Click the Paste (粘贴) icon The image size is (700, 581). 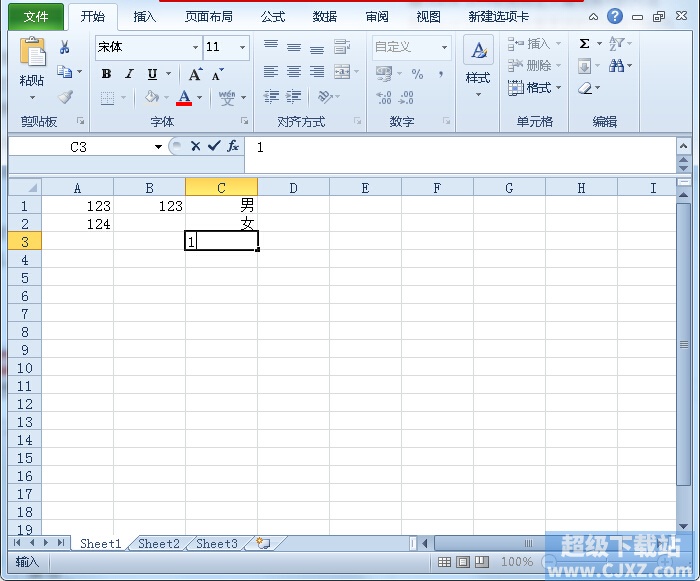tap(32, 56)
